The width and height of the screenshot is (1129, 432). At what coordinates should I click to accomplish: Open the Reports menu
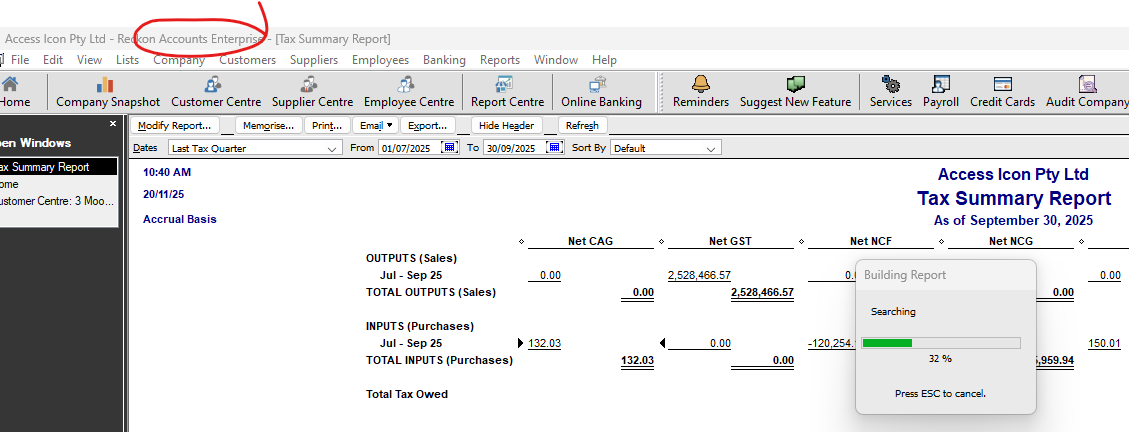tap(500, 60)
